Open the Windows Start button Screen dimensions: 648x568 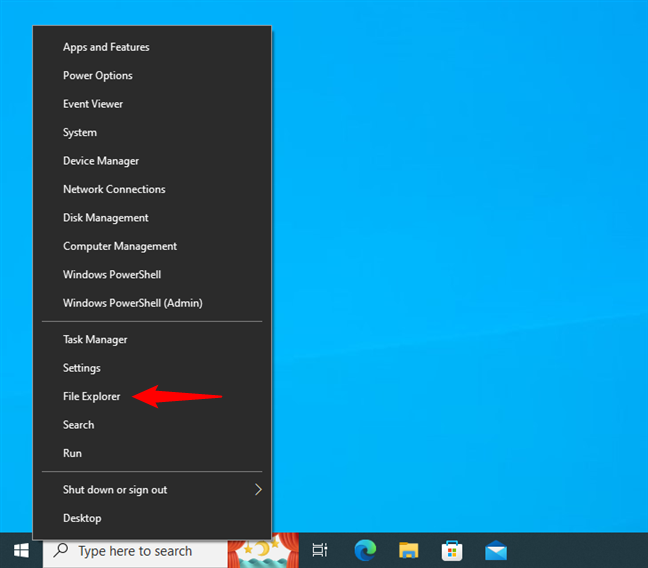pyautogui.click(x=21, y=551)
